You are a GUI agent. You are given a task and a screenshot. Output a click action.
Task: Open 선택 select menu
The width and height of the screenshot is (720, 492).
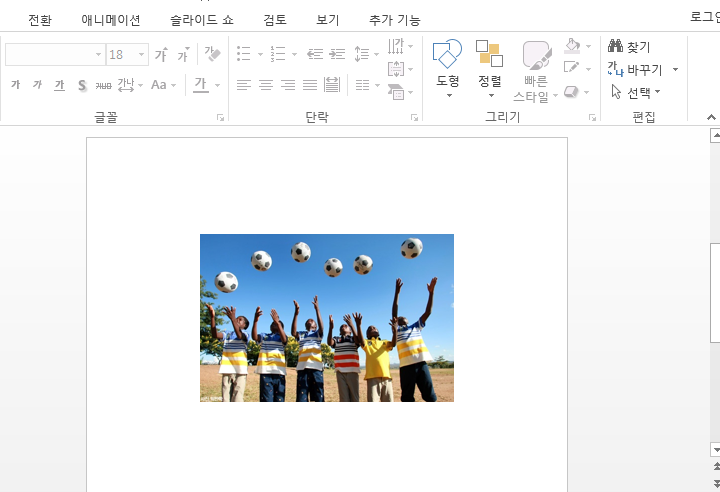pyautogui.click(x=636, y=92)
